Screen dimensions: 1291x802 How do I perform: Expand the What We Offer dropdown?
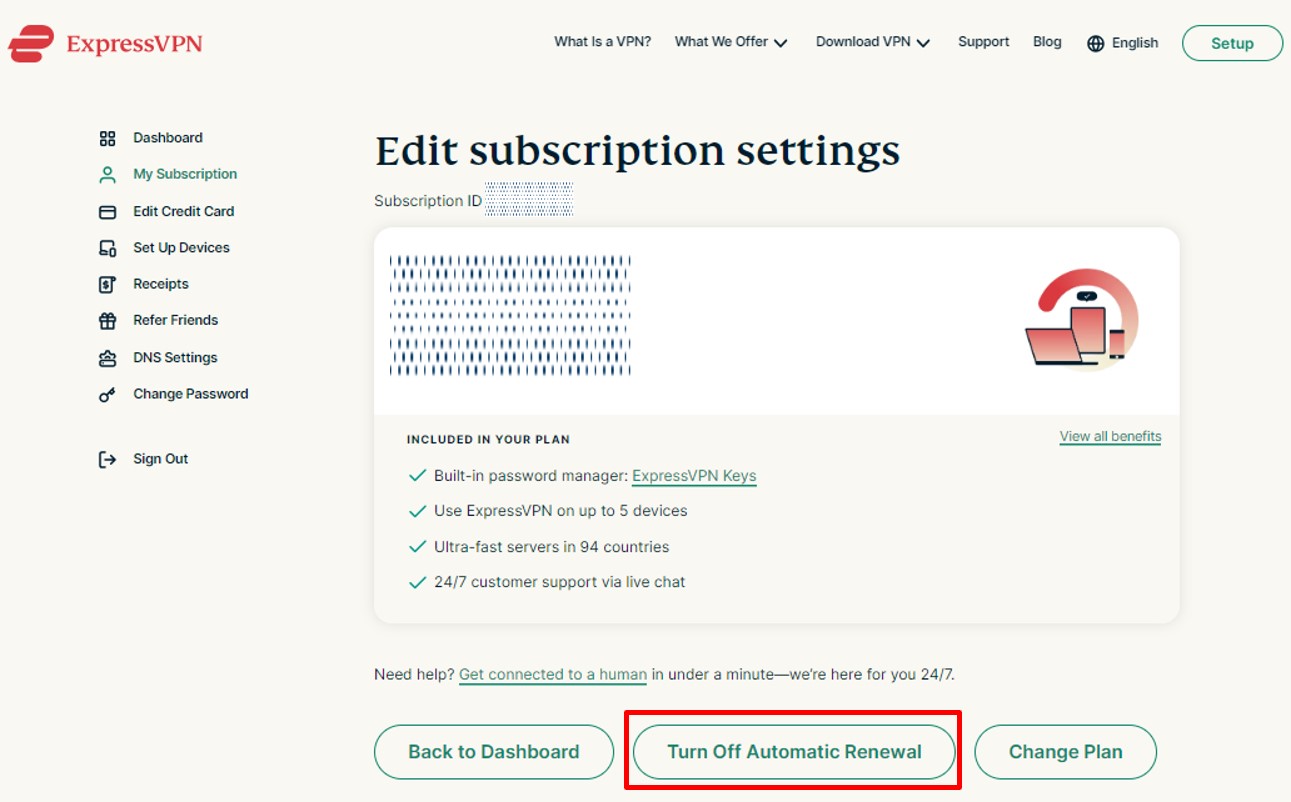point(731,42)
